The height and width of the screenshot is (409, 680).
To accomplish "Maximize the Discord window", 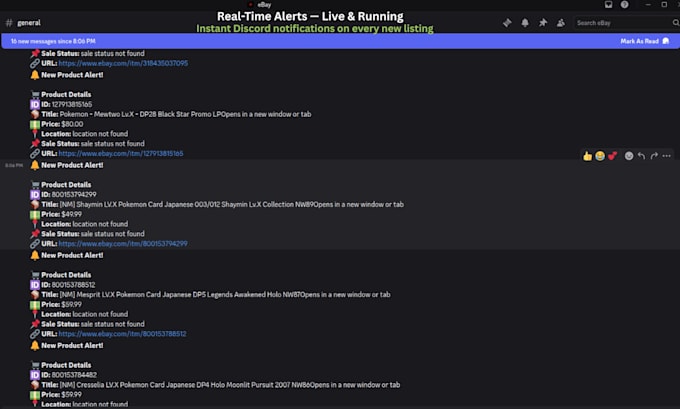I will [664, 5].
